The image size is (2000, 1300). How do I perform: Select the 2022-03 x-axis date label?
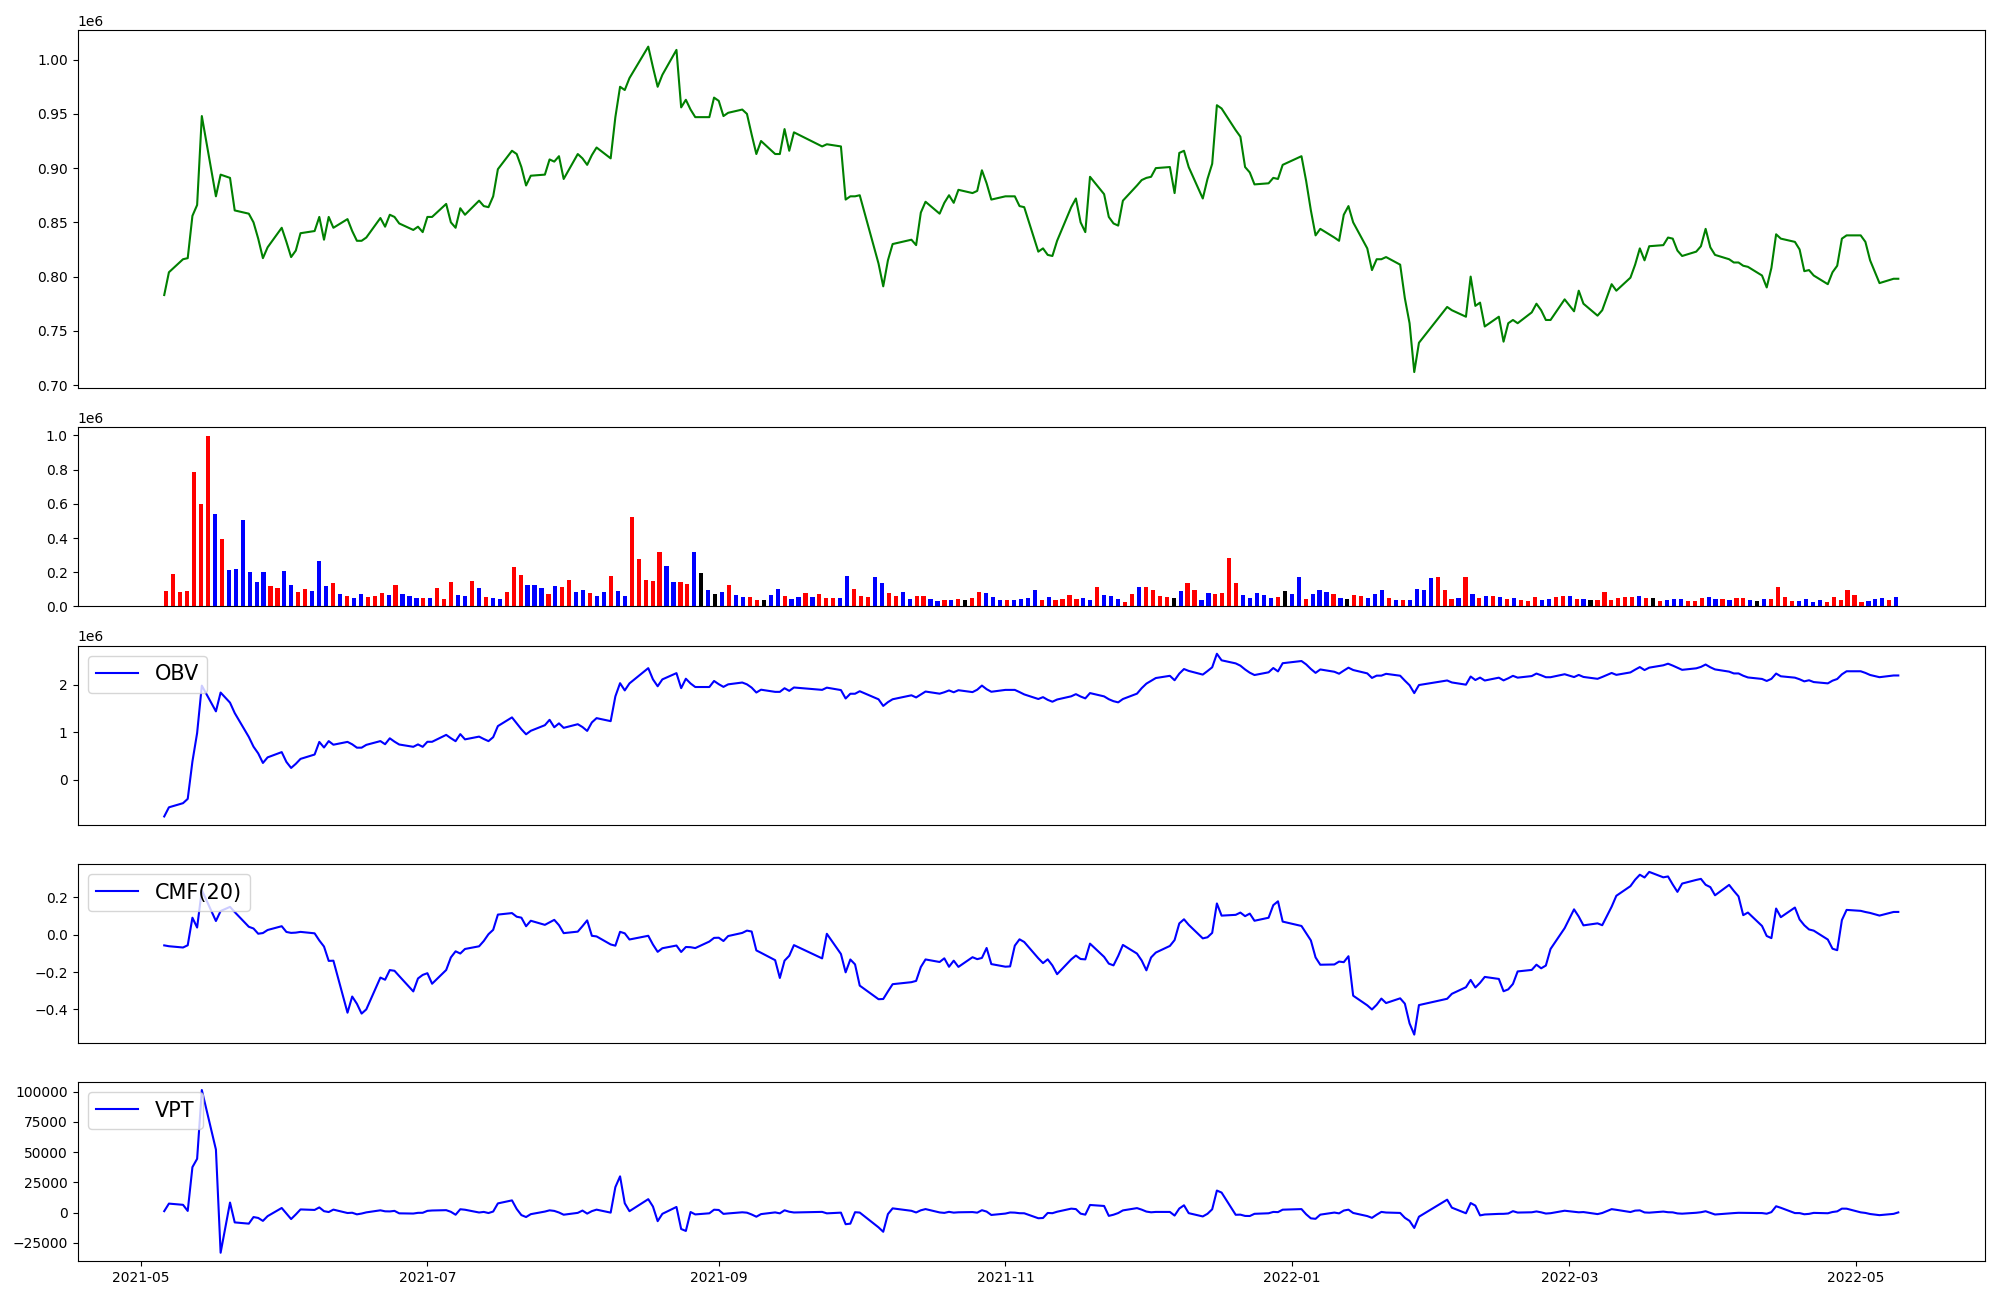click(1569, 1277)
